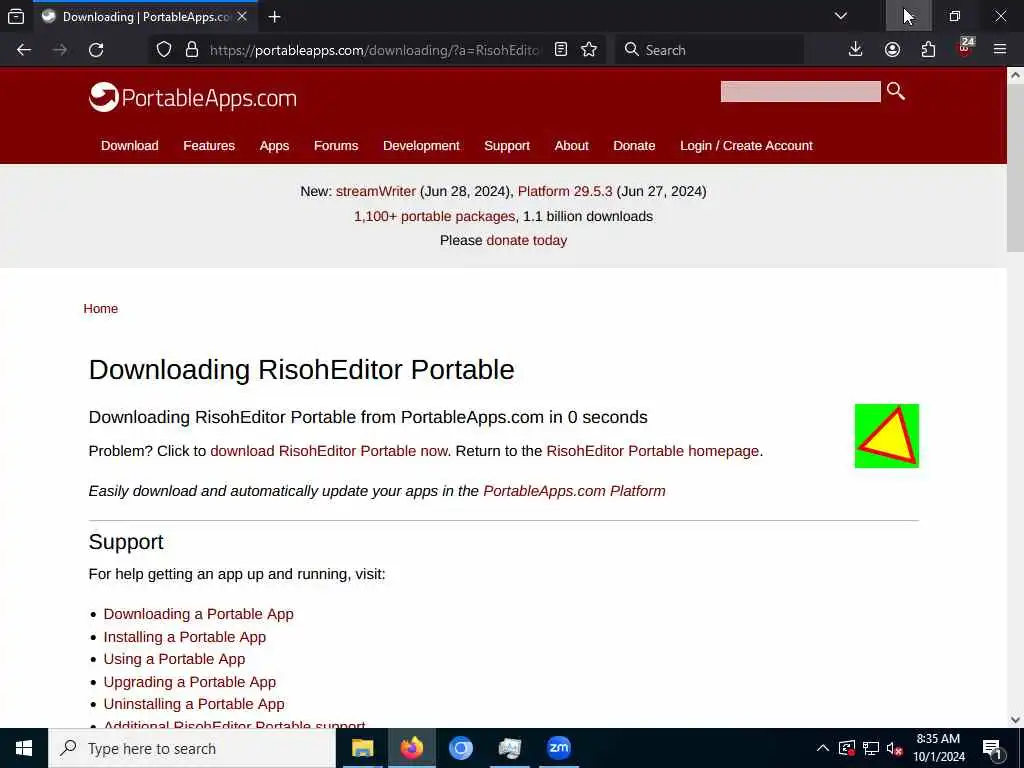
Task: Open the RisohEditor Portable homepage link
Action: (652, 451)
